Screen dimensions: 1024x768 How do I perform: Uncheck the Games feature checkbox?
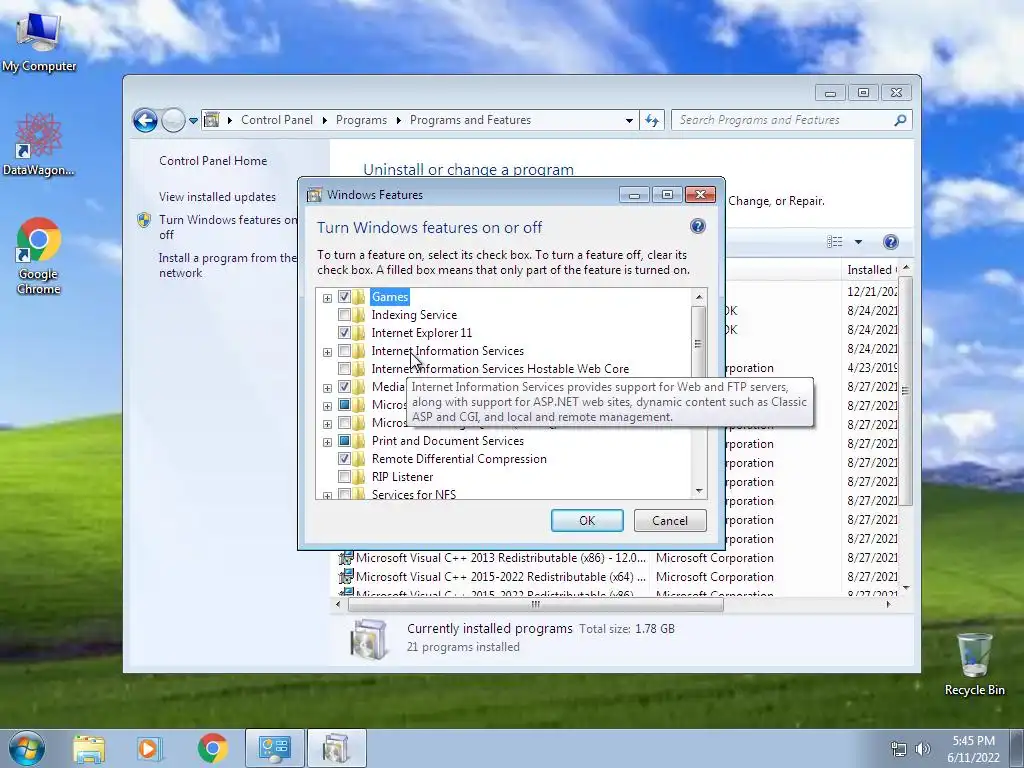[344, 297]
